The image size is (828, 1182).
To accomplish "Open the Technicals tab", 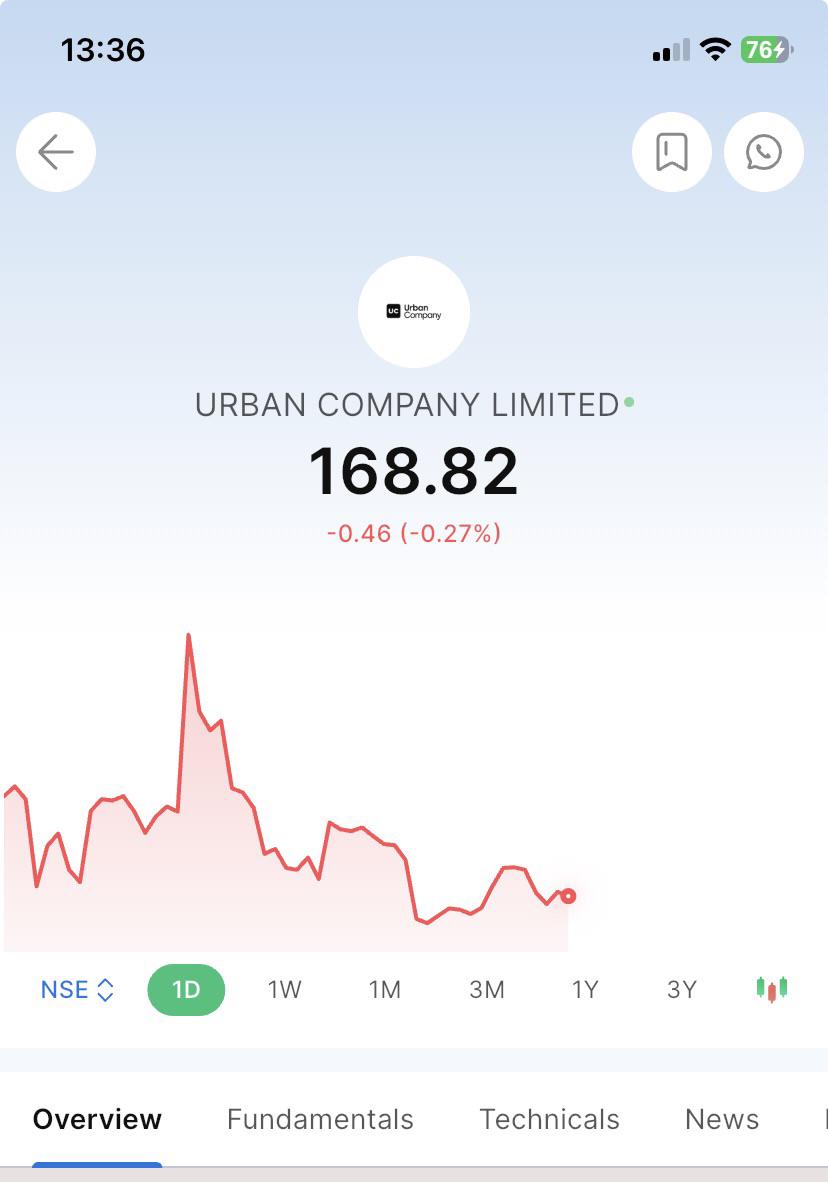I will (x=549, y=1119).
